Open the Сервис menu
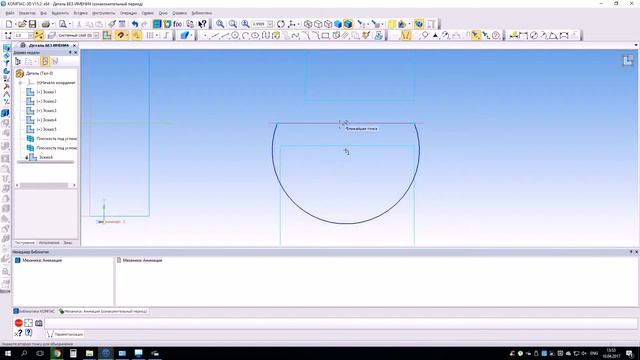 coord(147,13)
